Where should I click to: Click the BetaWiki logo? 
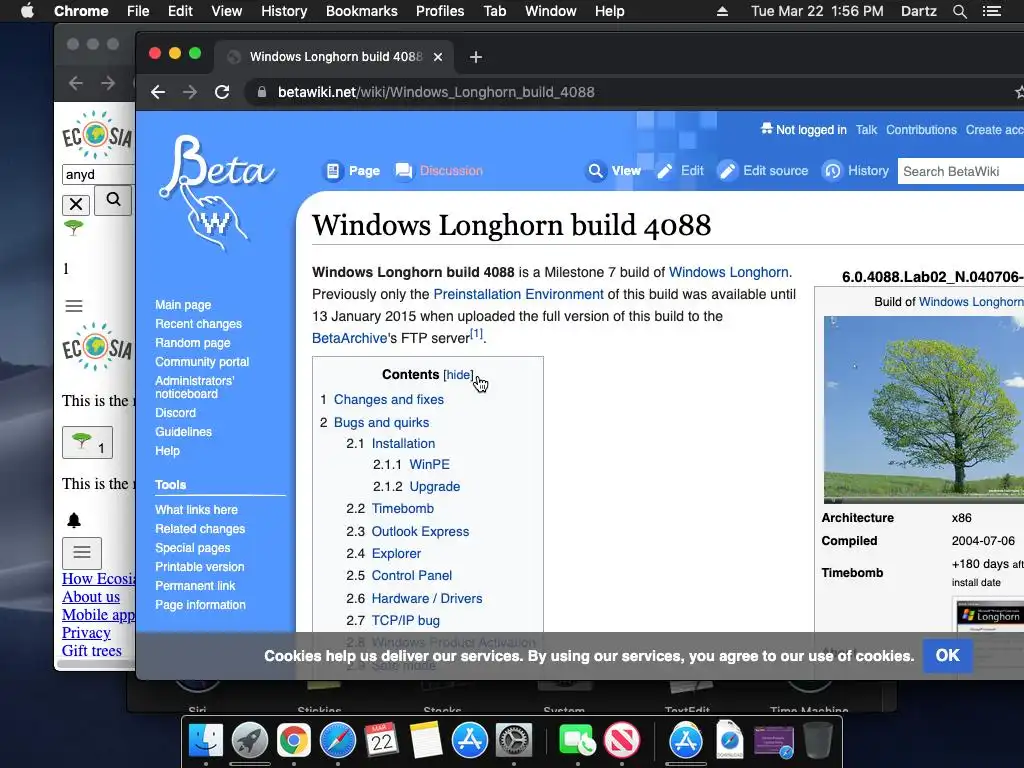click(217, 193)
